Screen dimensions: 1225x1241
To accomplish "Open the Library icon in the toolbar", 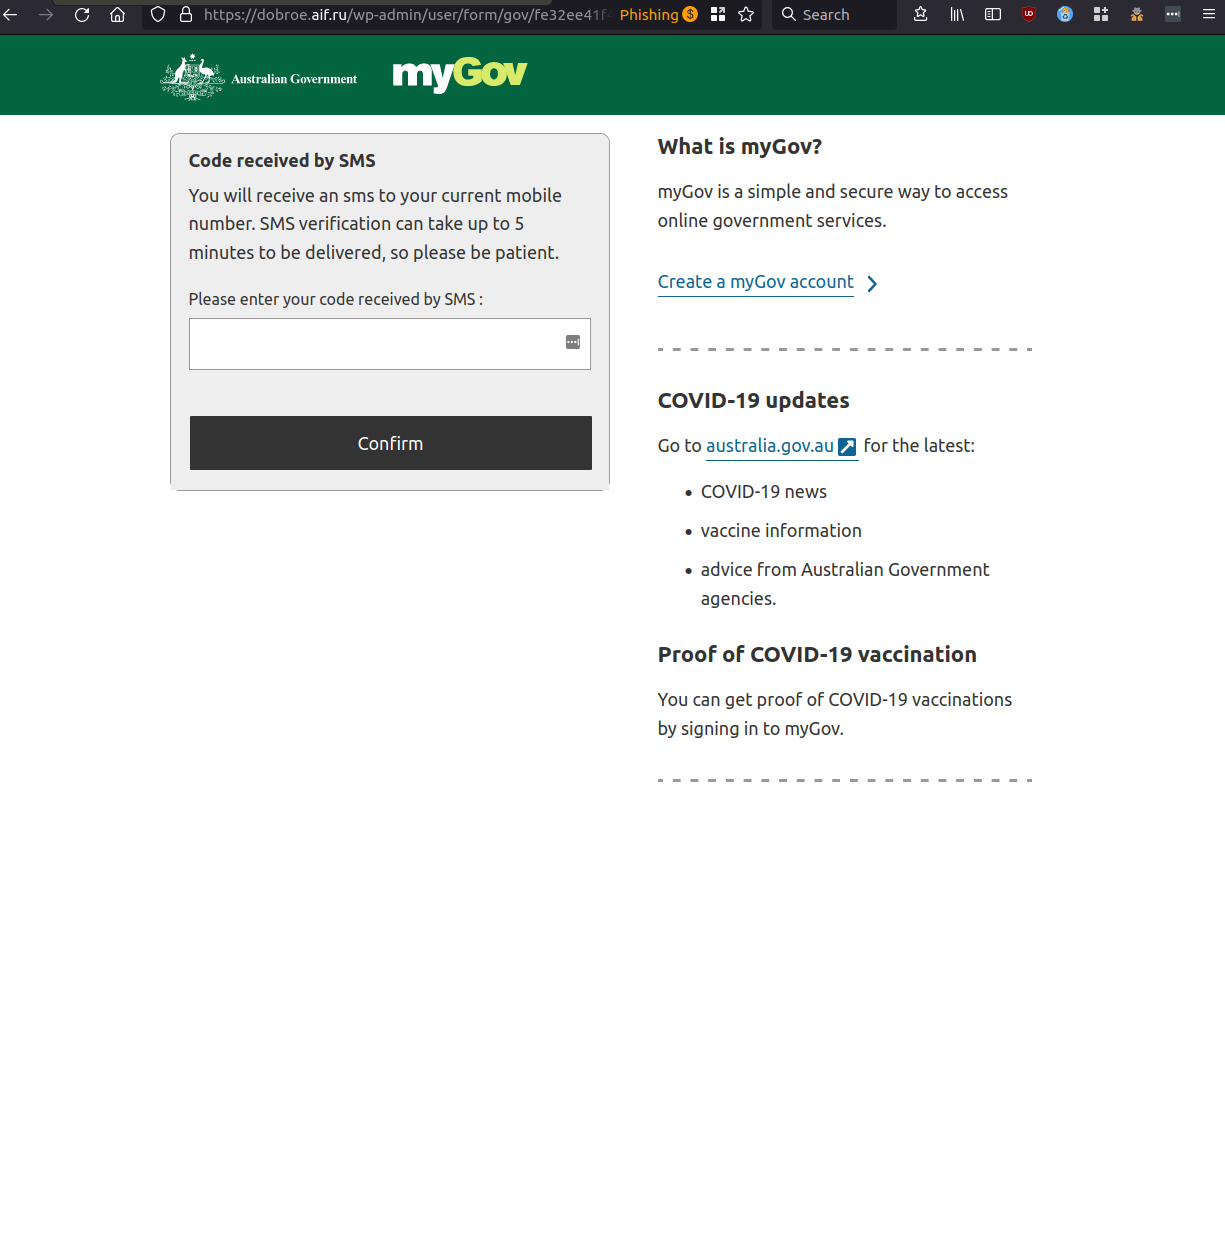I will (x=957, y=14).
